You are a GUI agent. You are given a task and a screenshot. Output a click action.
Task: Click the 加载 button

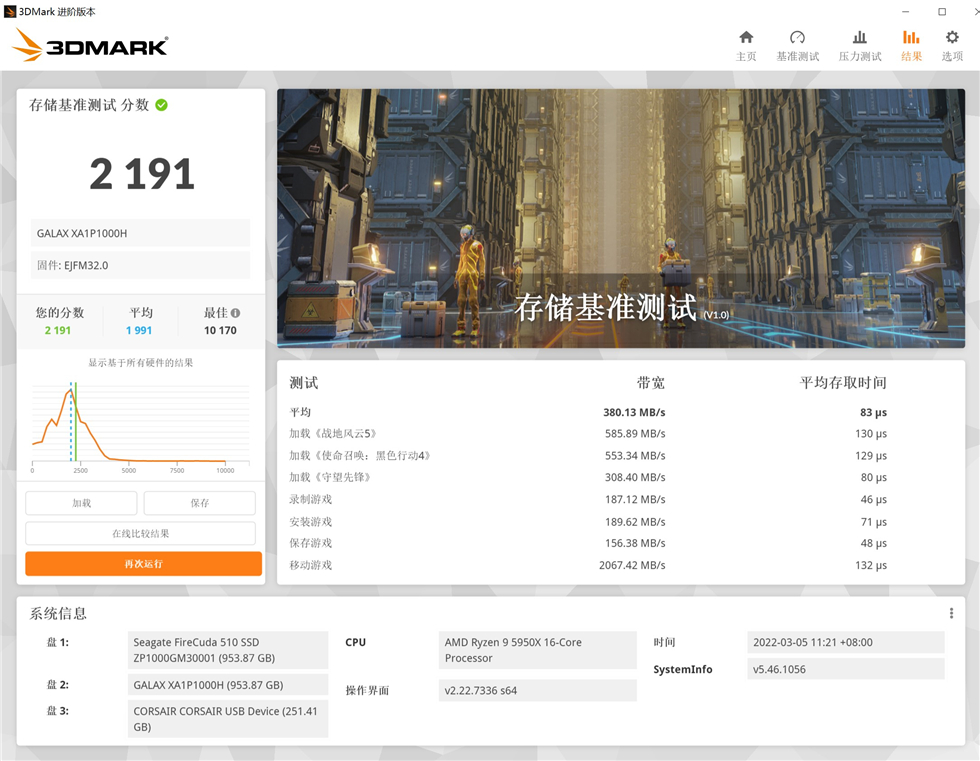point(81,502)
